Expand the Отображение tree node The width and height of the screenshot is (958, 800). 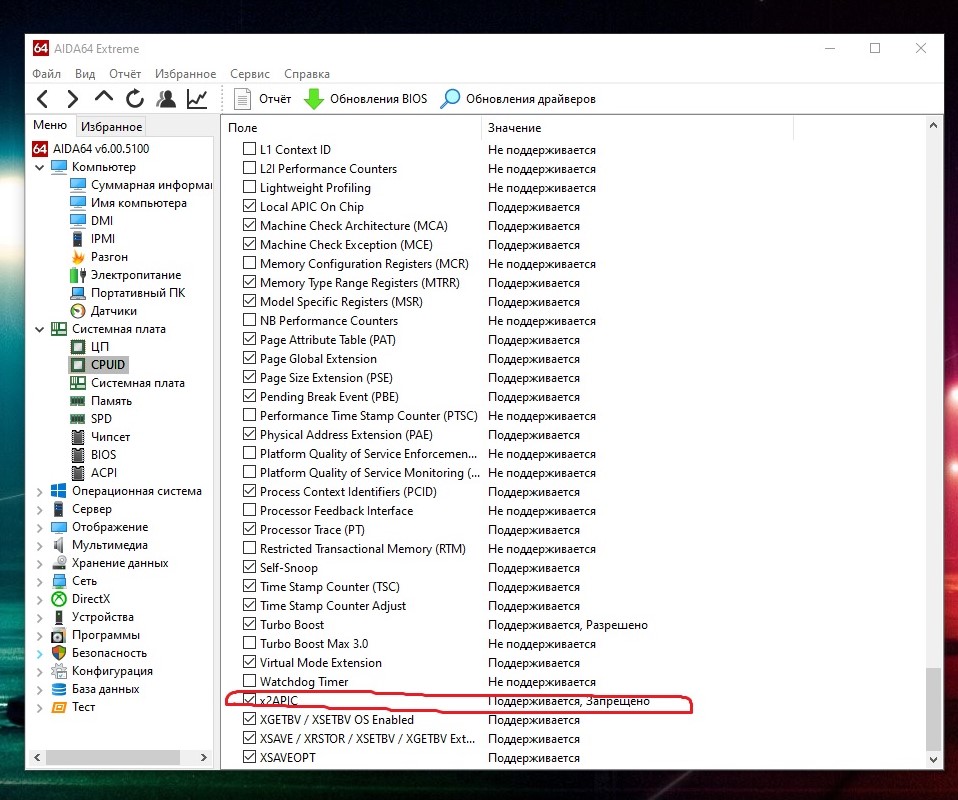[x=40, y=527]
